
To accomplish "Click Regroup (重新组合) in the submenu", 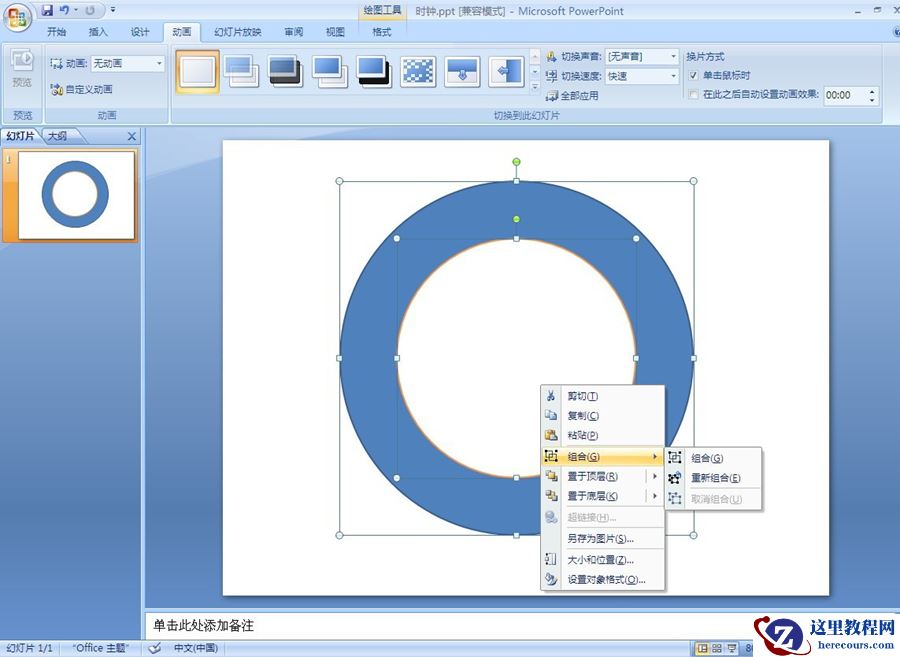I will point(713,477).
